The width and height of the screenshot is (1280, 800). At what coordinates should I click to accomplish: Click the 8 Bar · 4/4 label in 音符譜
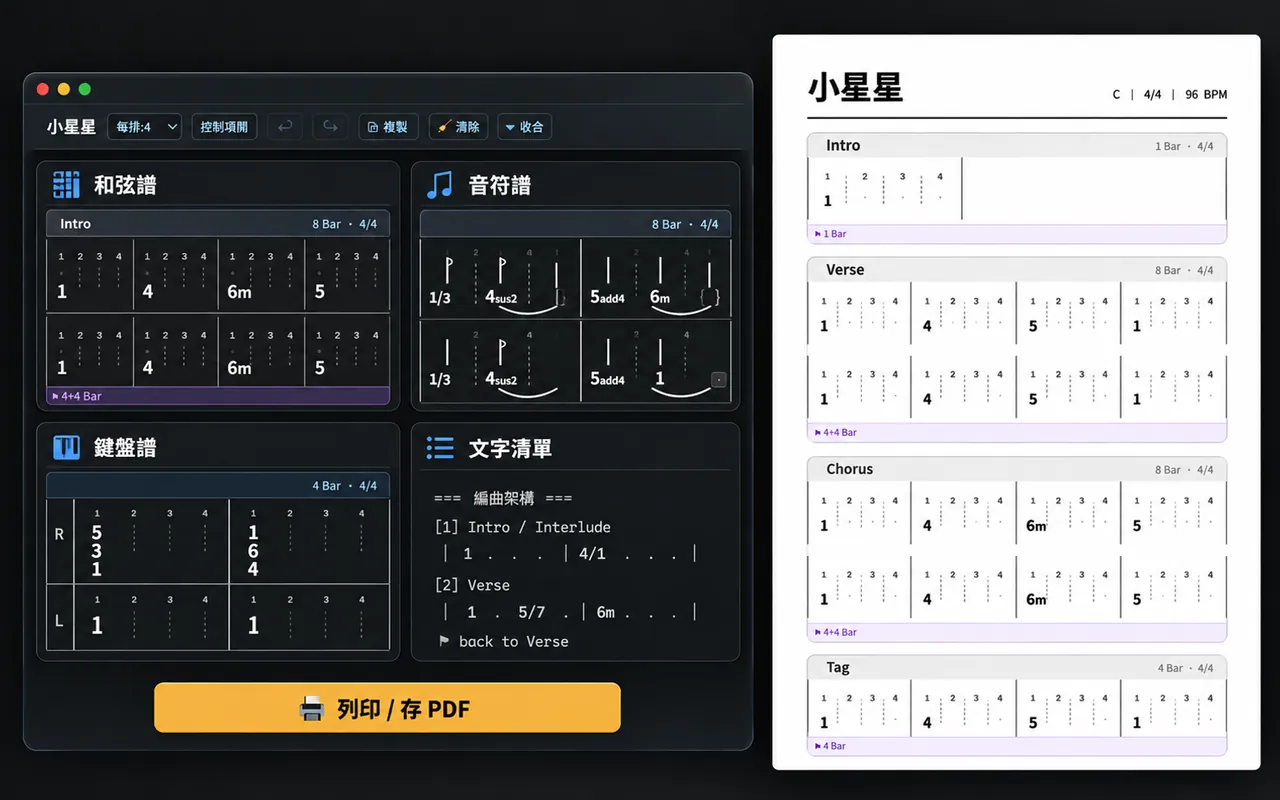click(x=685, y=224)
